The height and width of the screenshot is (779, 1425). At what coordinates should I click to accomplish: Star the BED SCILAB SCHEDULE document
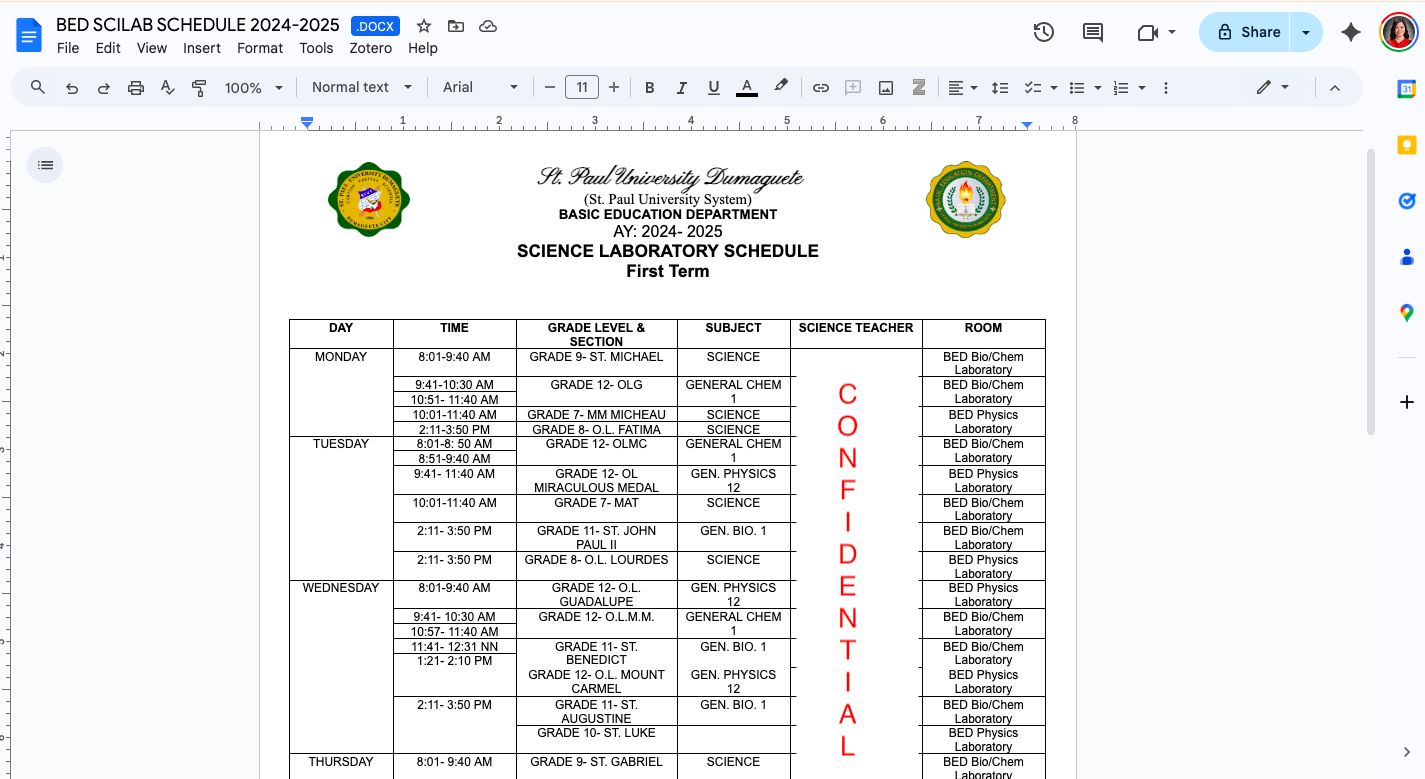[424, 26]
